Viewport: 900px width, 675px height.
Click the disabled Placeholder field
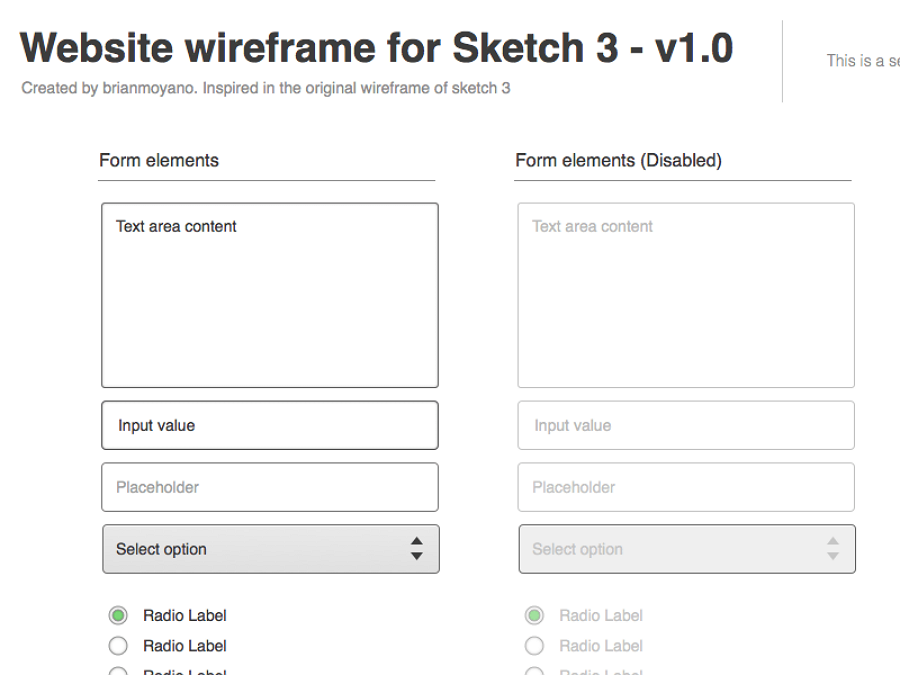pyautogui.click(x=685, y=487)
